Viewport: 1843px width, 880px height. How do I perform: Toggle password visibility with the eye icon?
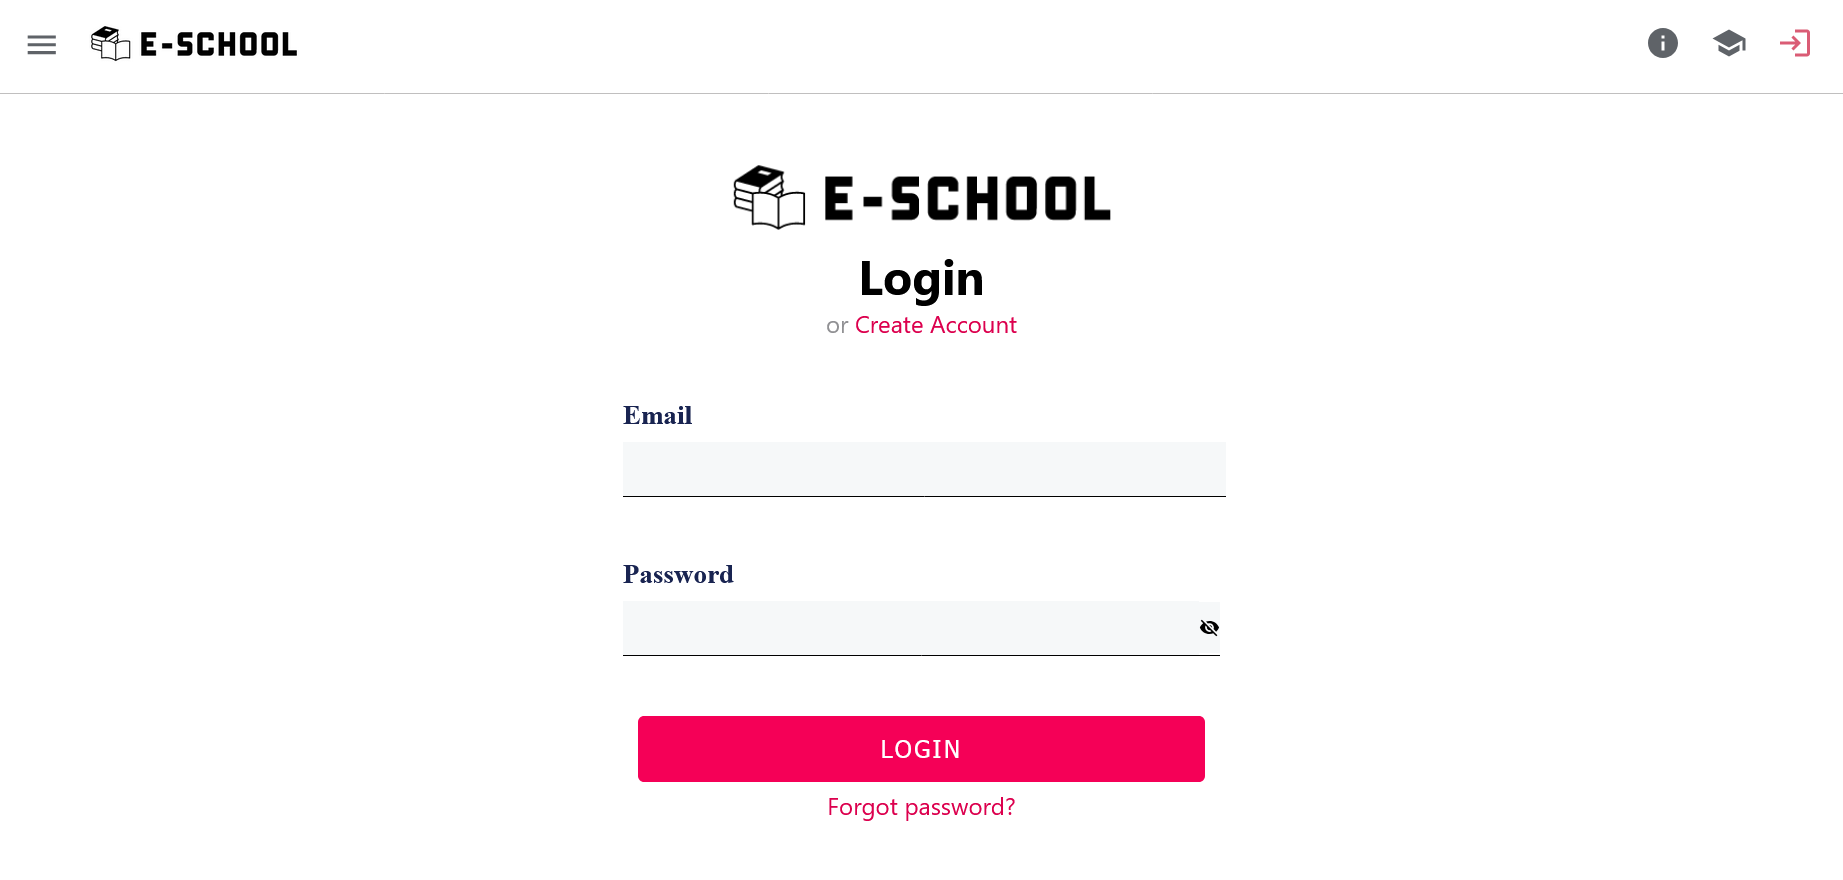click(1209, 628)
